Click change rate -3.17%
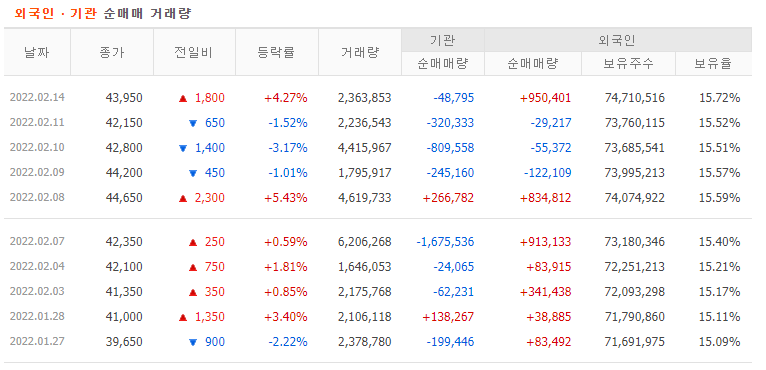 pos(288,148)
